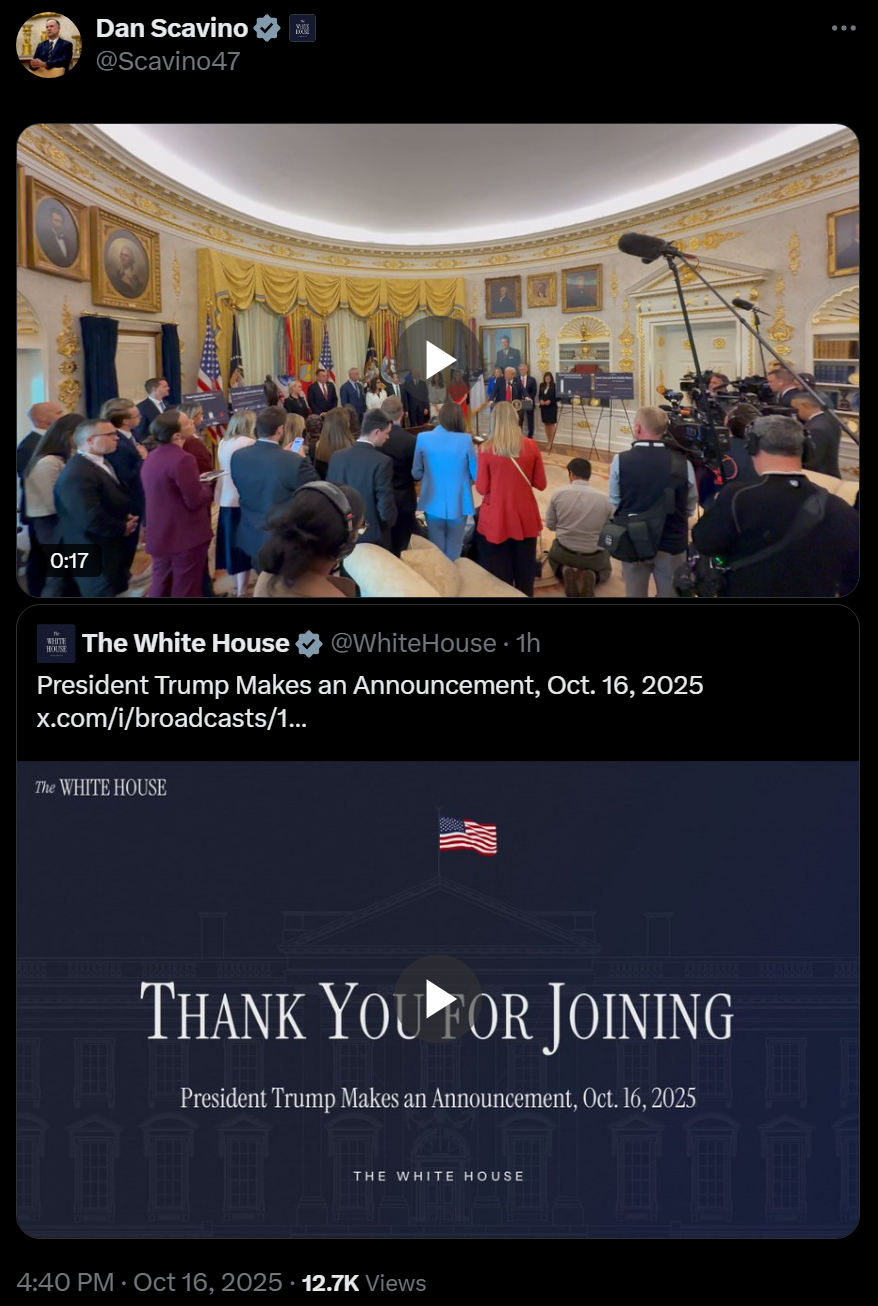
Task: View the 12.7K Views analytics
Action: (364, 1283)
